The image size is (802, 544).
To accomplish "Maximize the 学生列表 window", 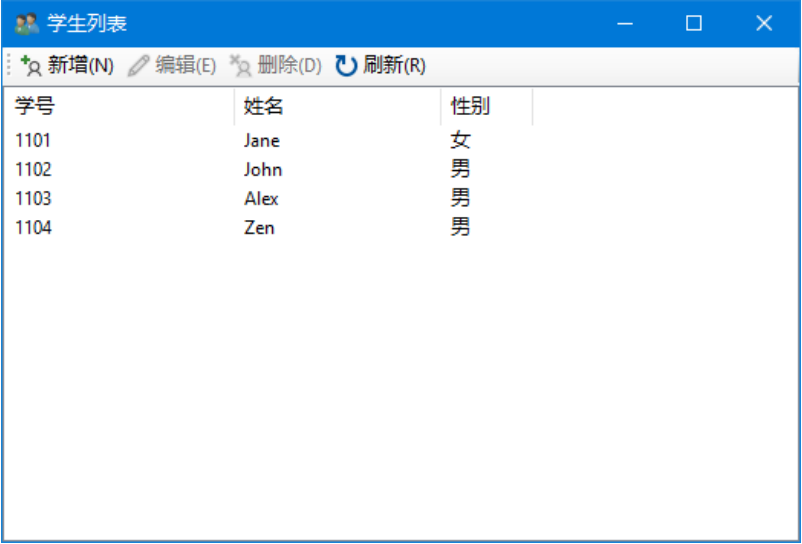I will (x=694, y=24).
